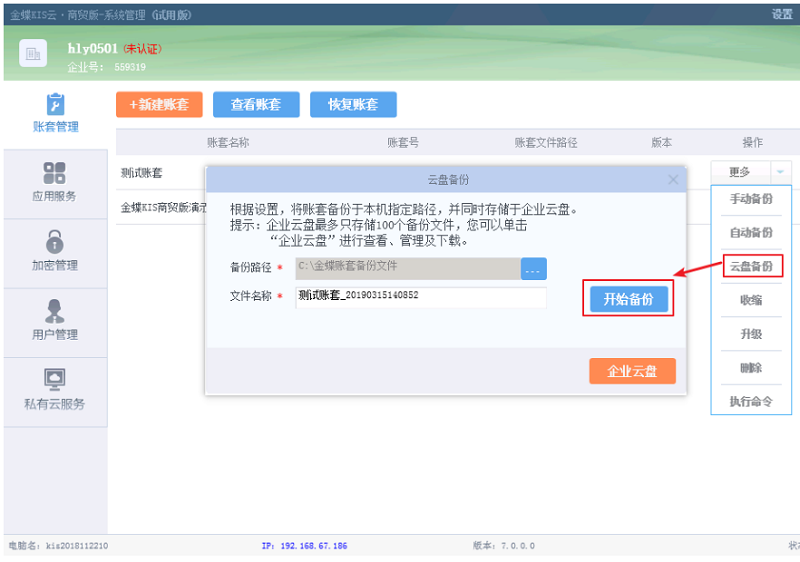Open 应用服务 sidebar icon
Viewport: 800px width, 562px height.
[x=55, y=173]
